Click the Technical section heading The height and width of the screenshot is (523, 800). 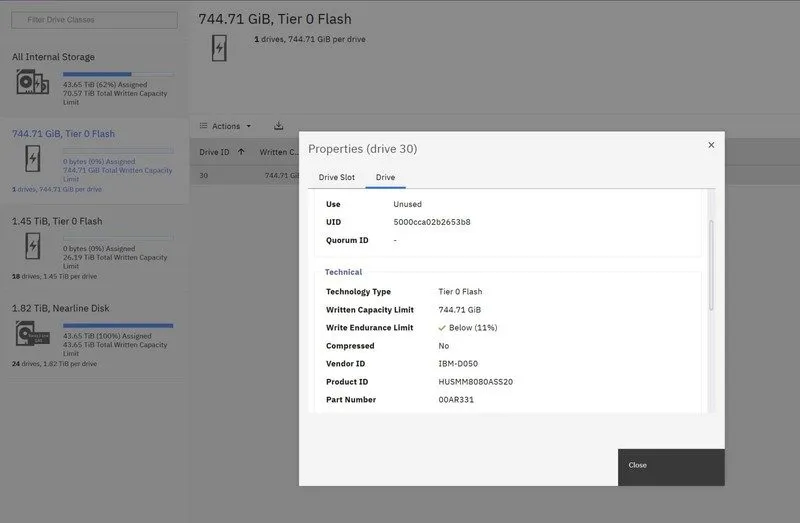[x=343, y=272]
